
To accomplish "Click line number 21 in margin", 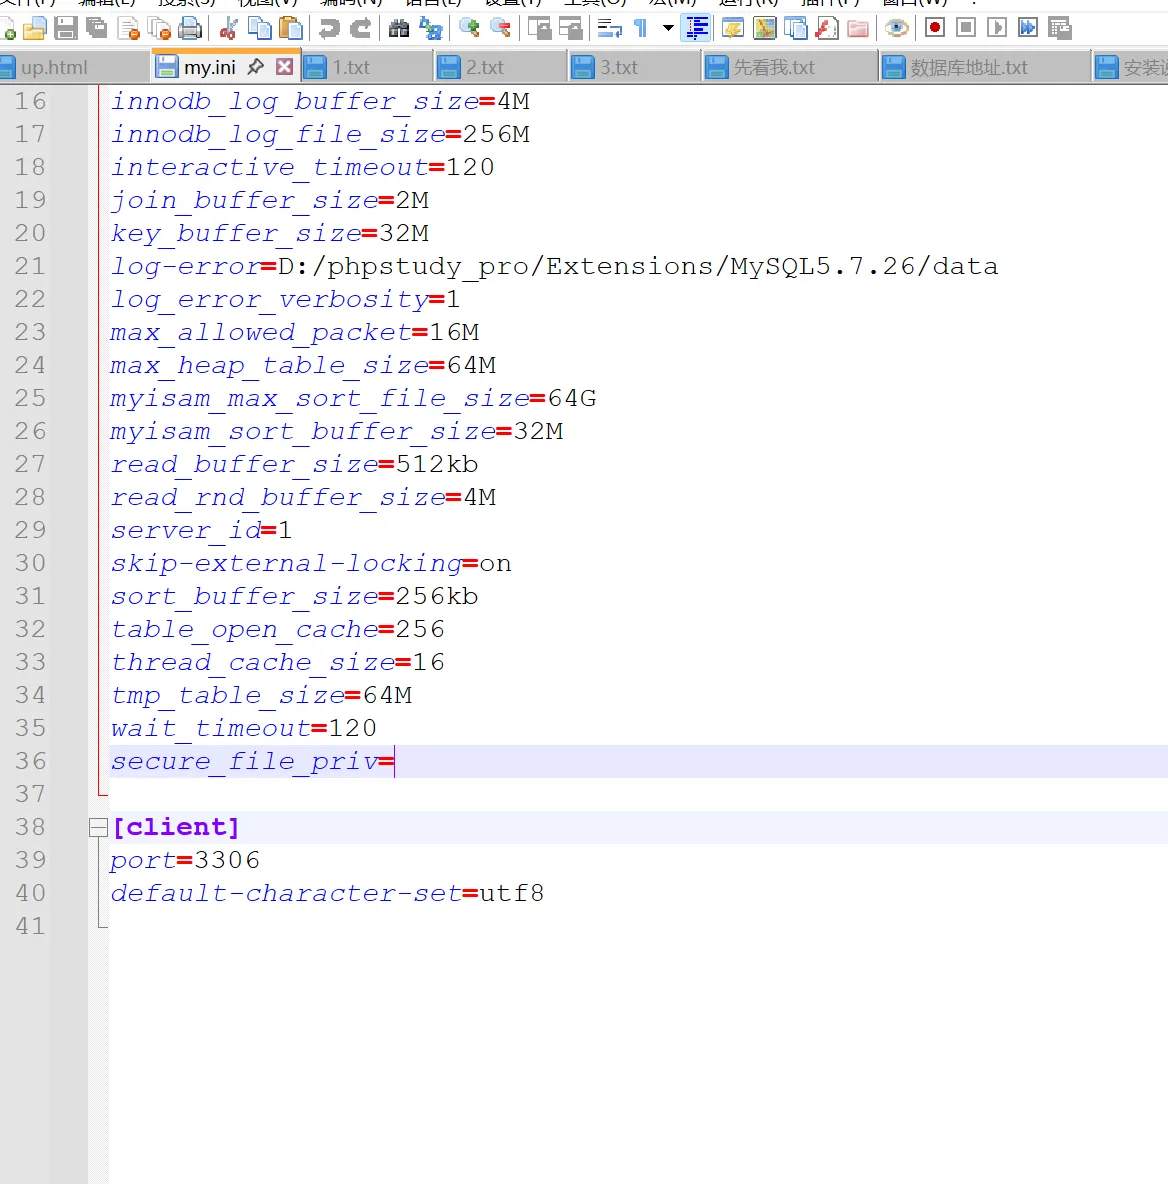I will pyautogui.click(x=31, y=266).
